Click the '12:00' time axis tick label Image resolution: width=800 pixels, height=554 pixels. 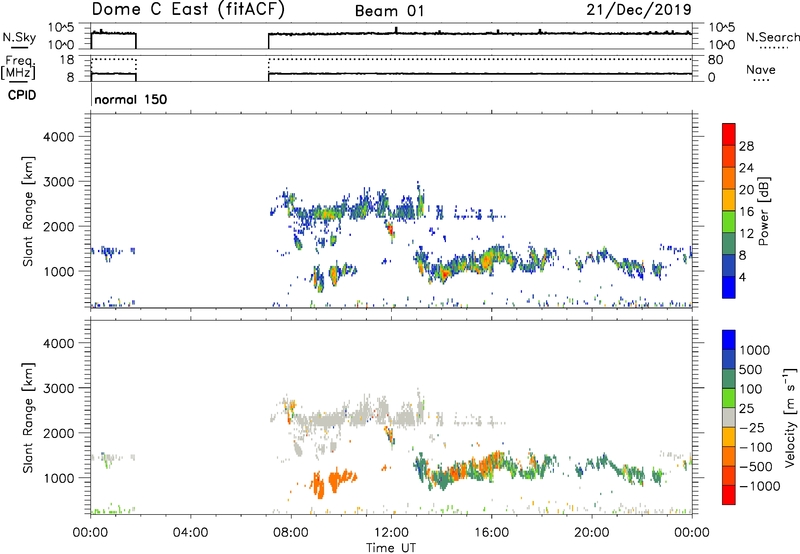click(391, 533)
